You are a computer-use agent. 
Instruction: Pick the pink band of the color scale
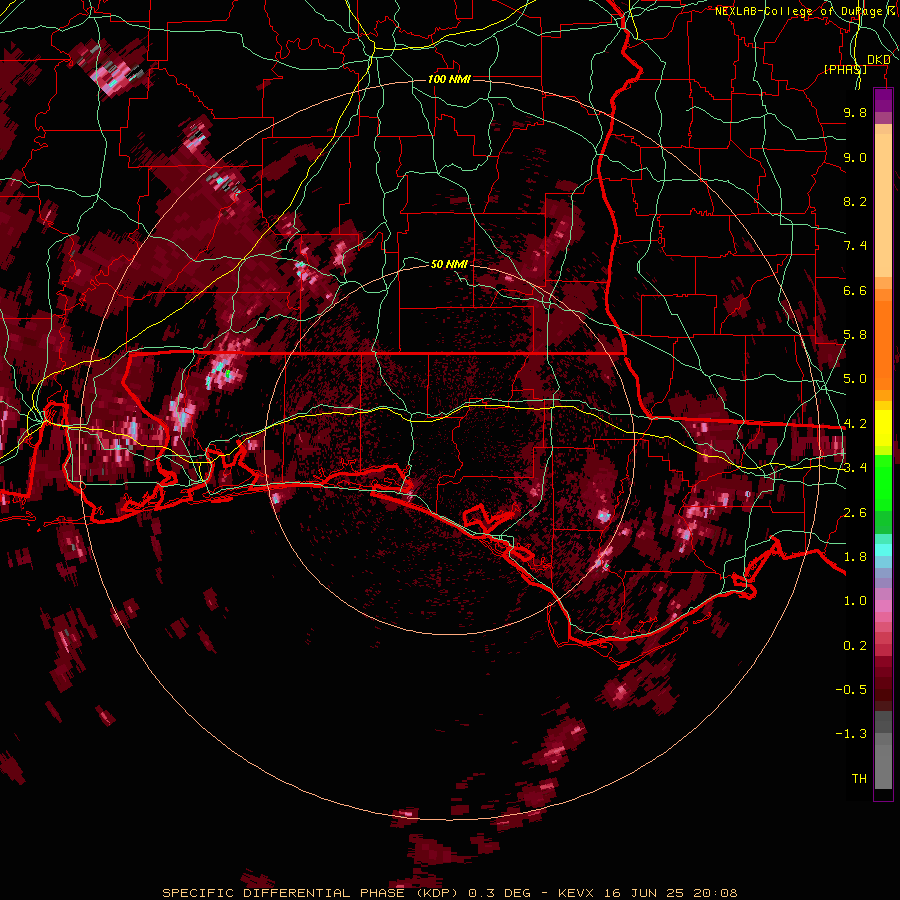tap(883, 606)
